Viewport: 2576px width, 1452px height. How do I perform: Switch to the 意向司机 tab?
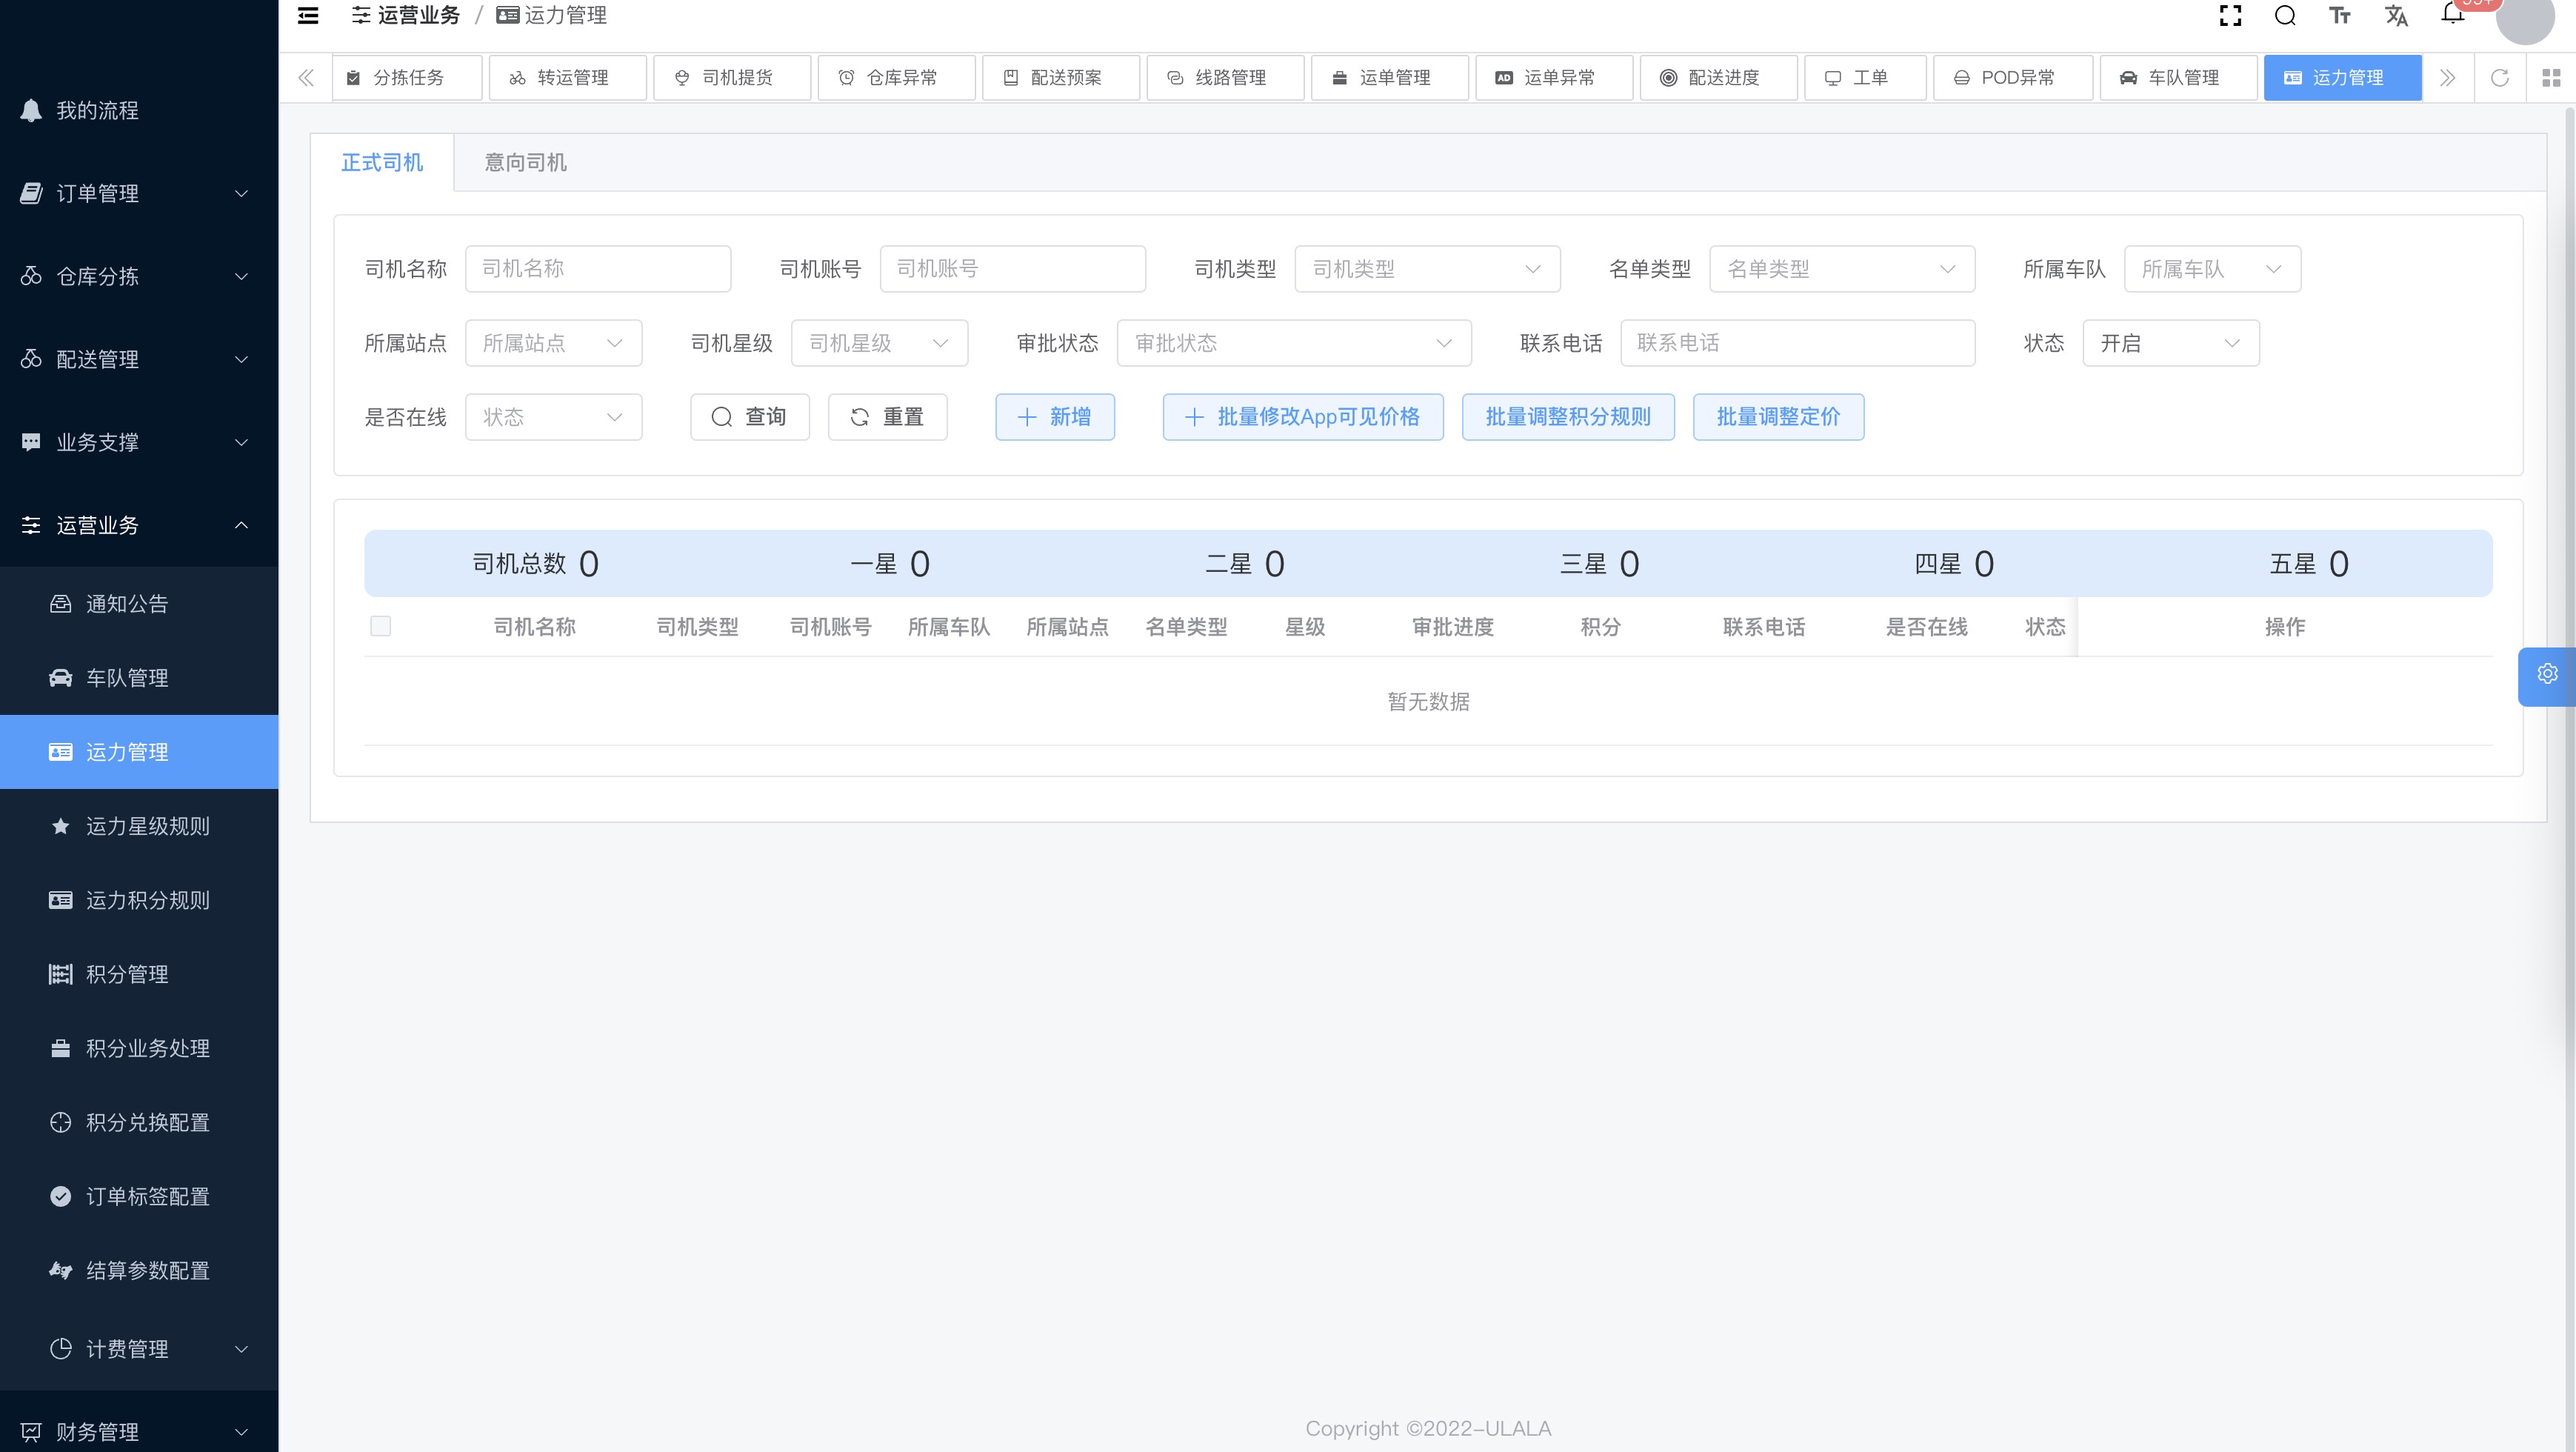[525, 162]
